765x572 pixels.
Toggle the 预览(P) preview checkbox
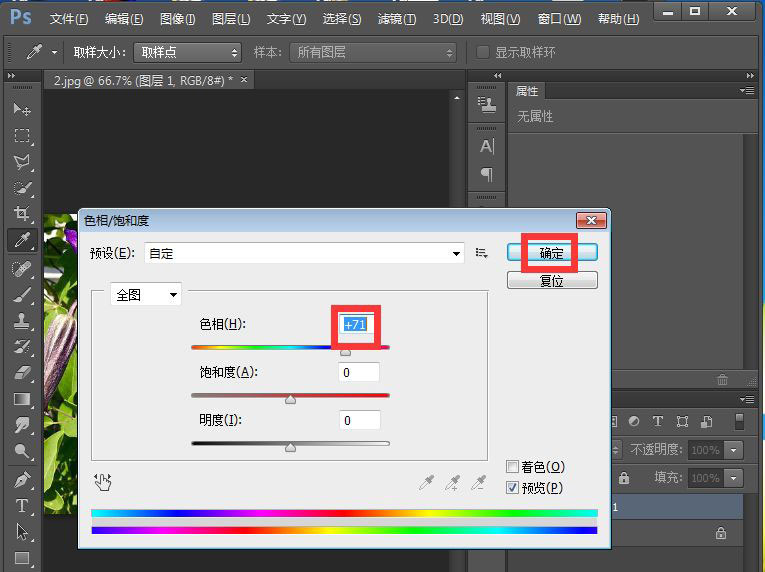tap(512, 488)
